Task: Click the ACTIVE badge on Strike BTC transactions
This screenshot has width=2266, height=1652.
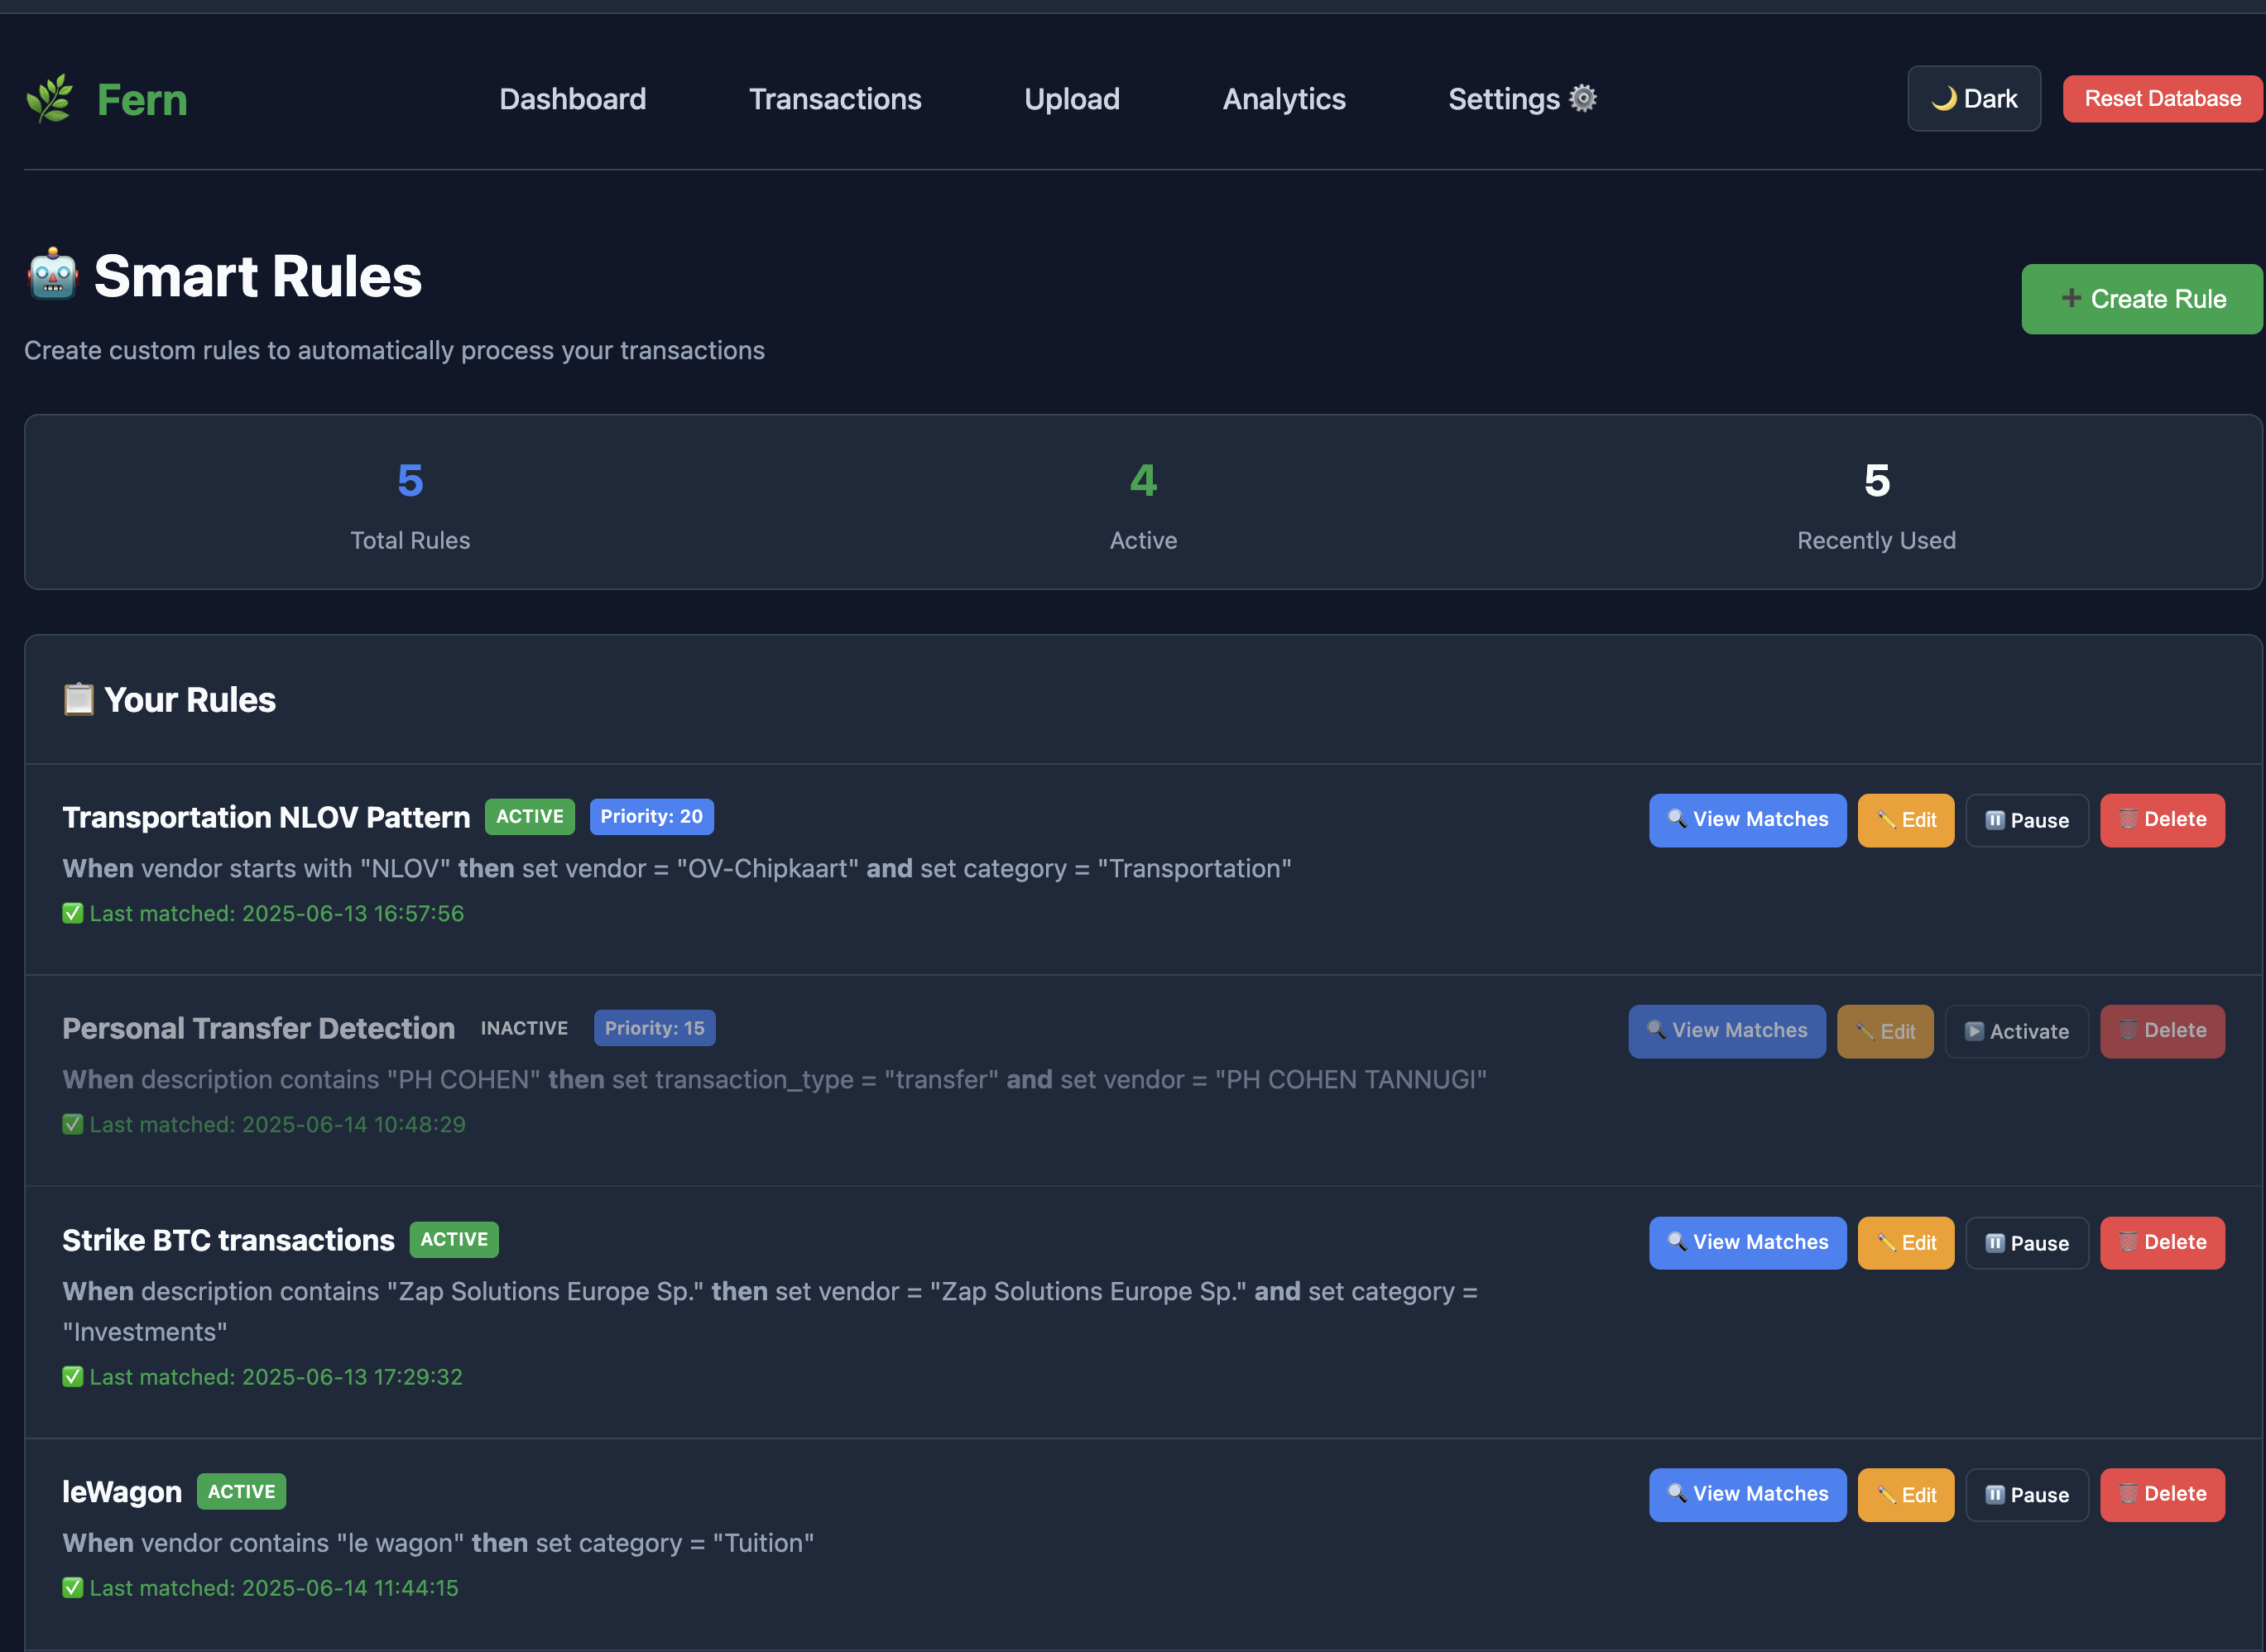Action: [454, 1239]
